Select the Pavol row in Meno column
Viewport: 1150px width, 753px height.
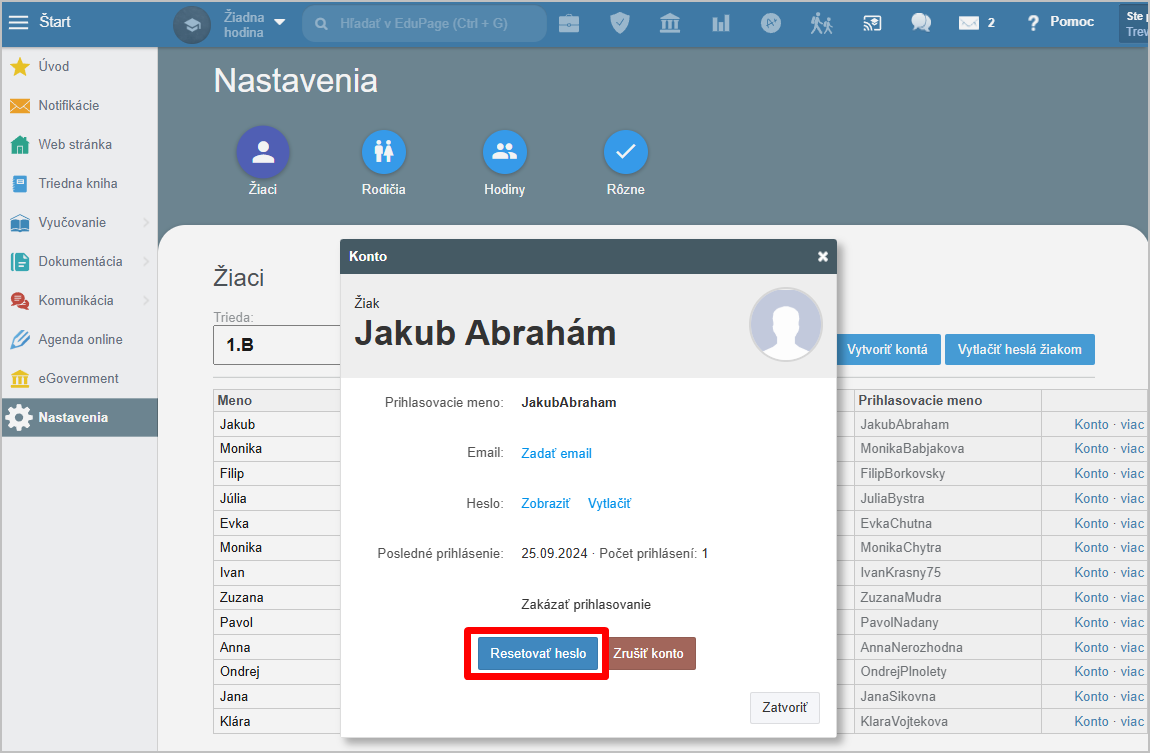click(x=277, y=622)
